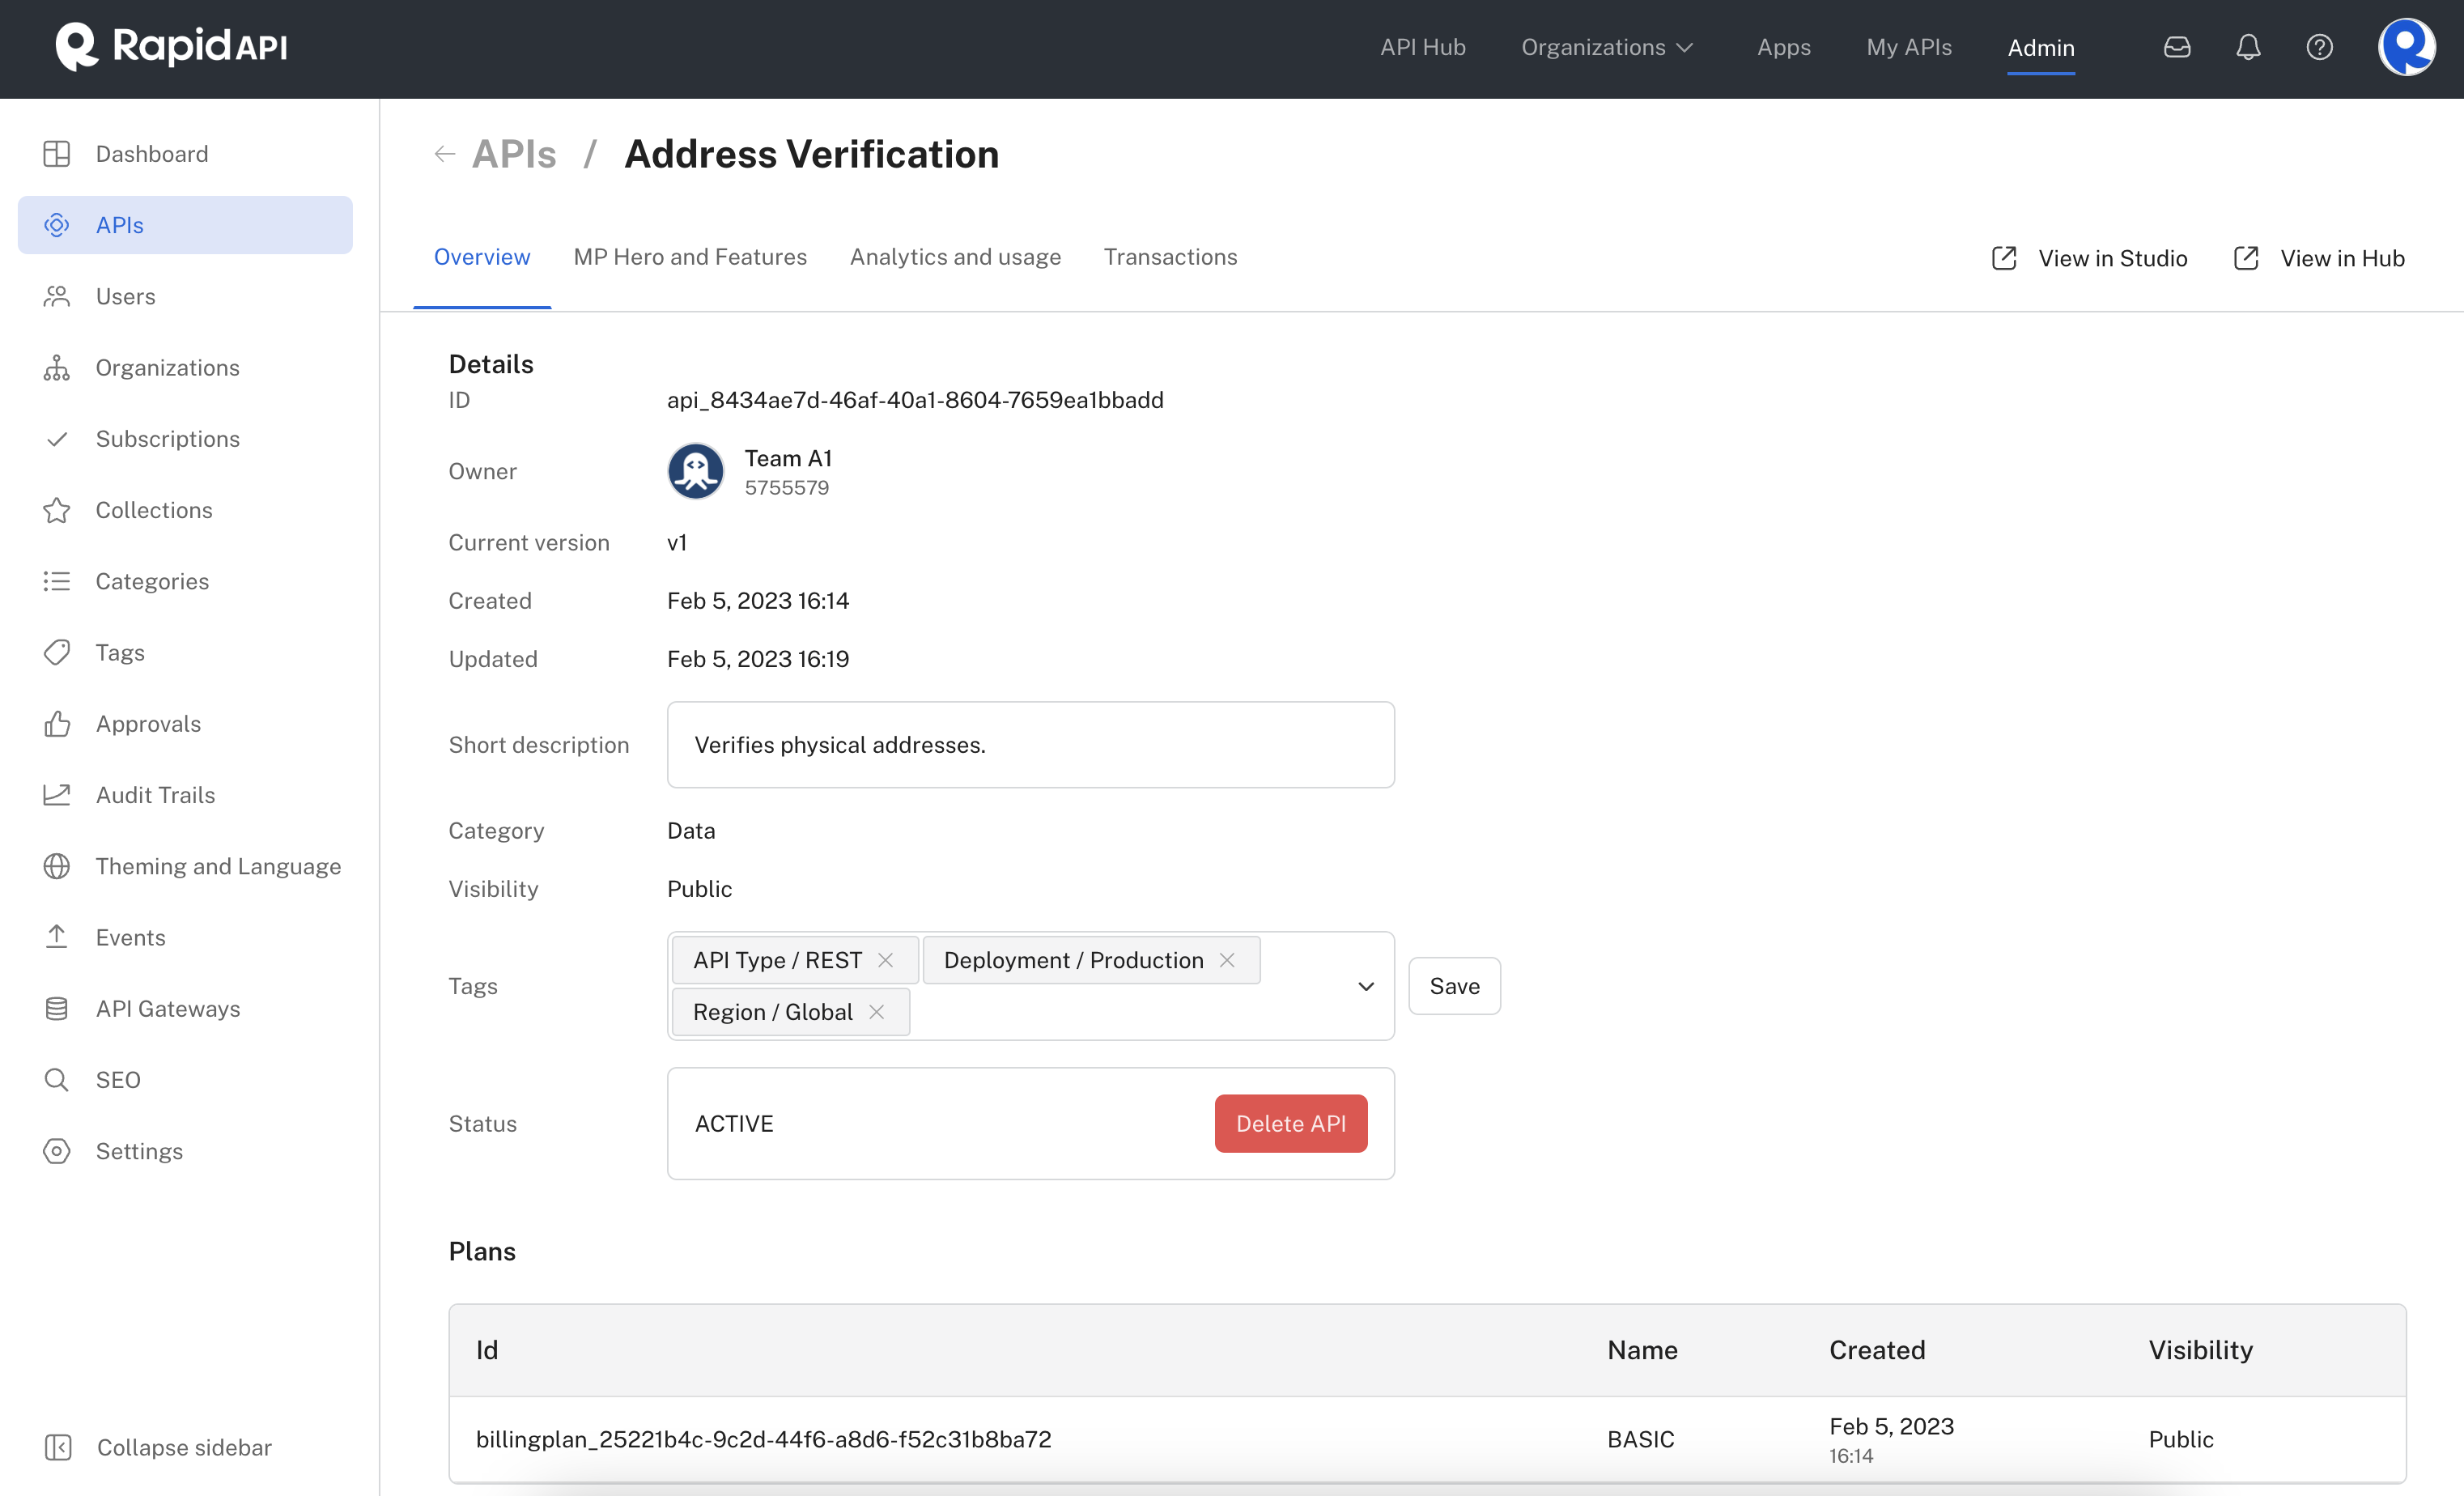Open the MP Hero and Features tab
This screenshot has height=1496, width=2464.
pos(690,257)
